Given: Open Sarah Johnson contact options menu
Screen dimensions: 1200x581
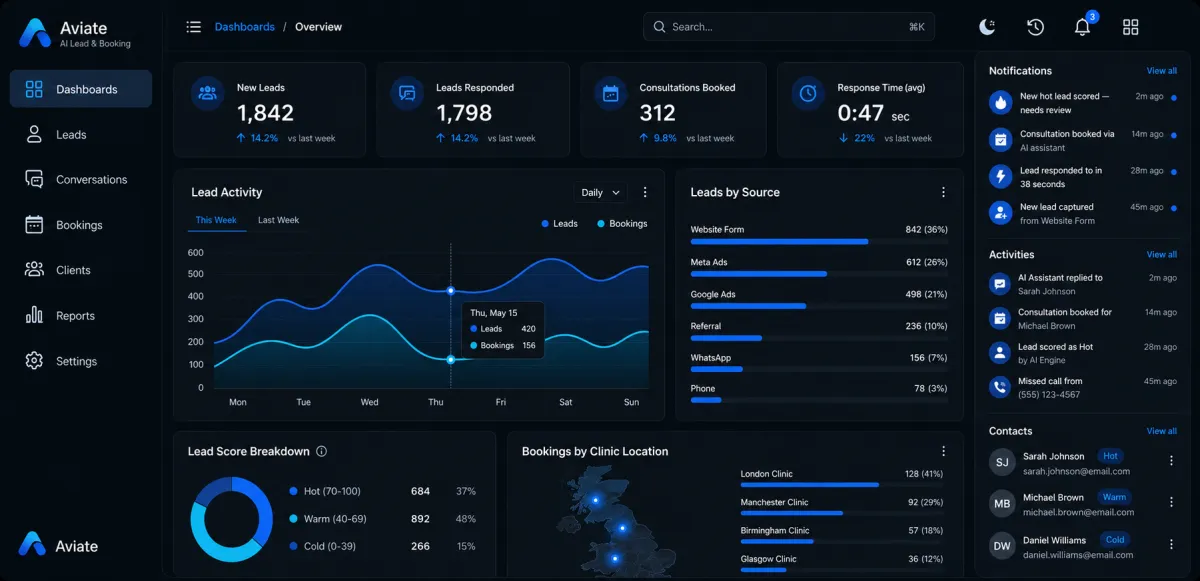Looking at the screenshot, I should (1171, 460).
